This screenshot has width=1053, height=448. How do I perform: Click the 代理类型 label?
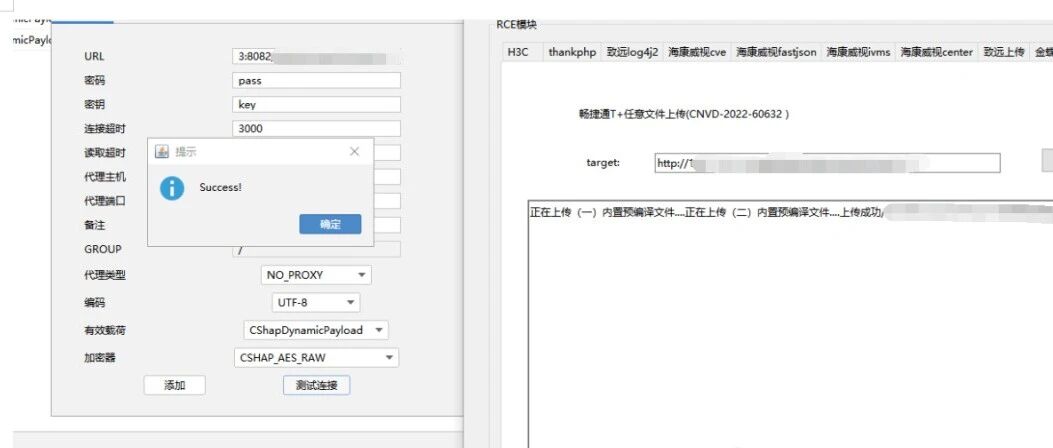(x=105, y=275)
